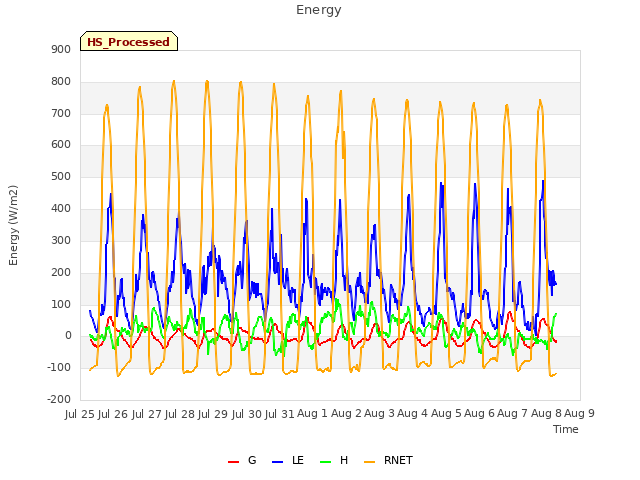Screen dimensions: 640x480
Task: Click the Jul 29 x-axis label
Action: click(x=213, y=414)
